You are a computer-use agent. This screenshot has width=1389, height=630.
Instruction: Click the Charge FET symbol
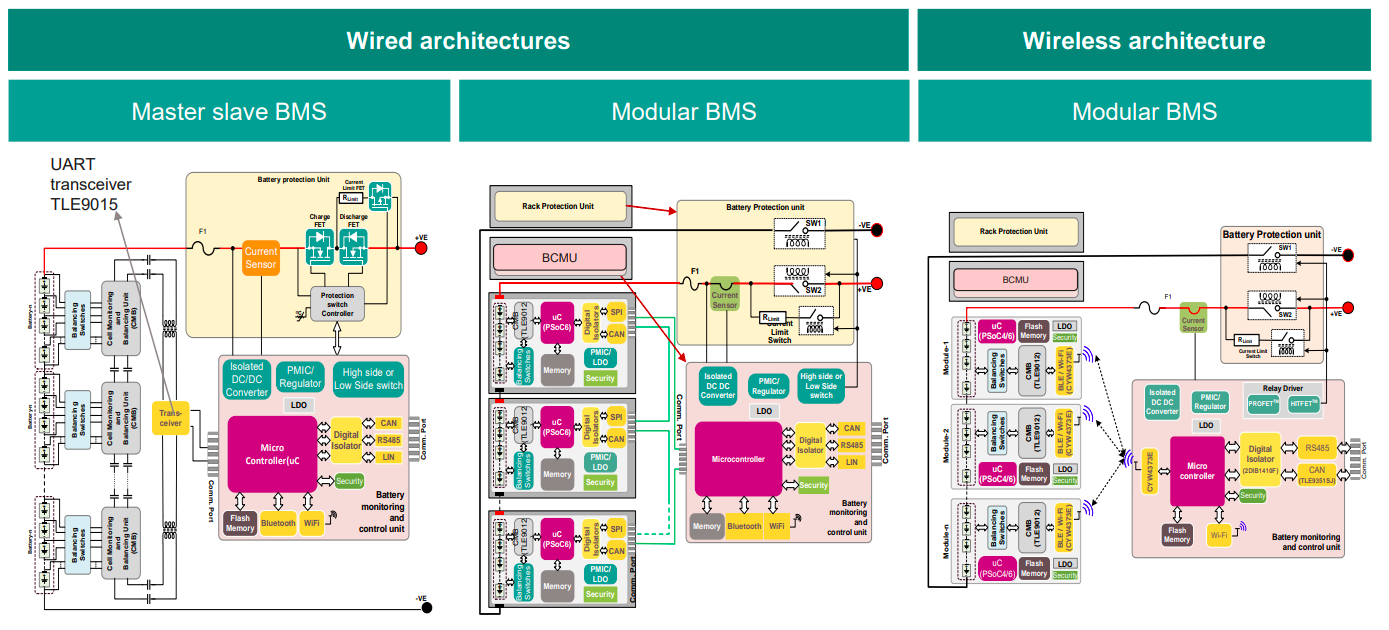pyautogui.click(x=320, y=250)
